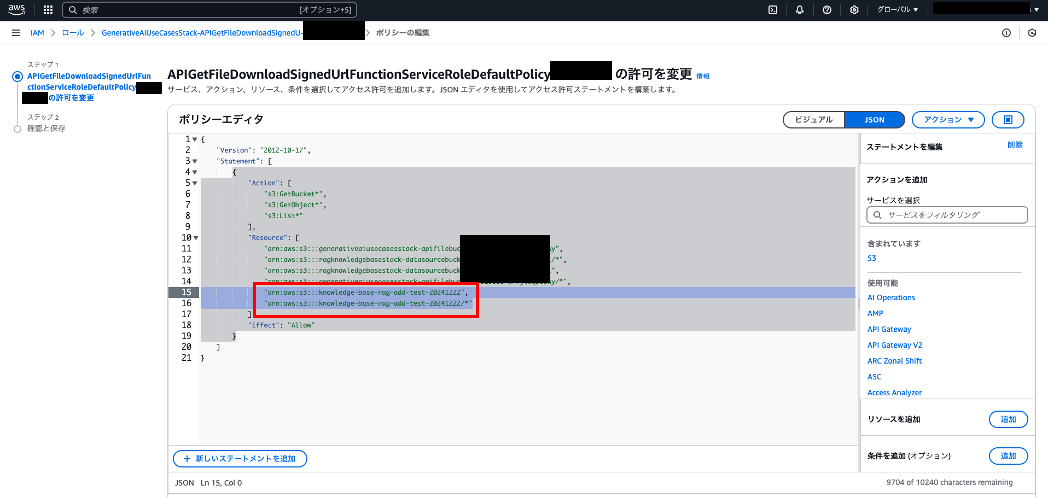Select step 1 radio in the wizard

pos(17,76)
